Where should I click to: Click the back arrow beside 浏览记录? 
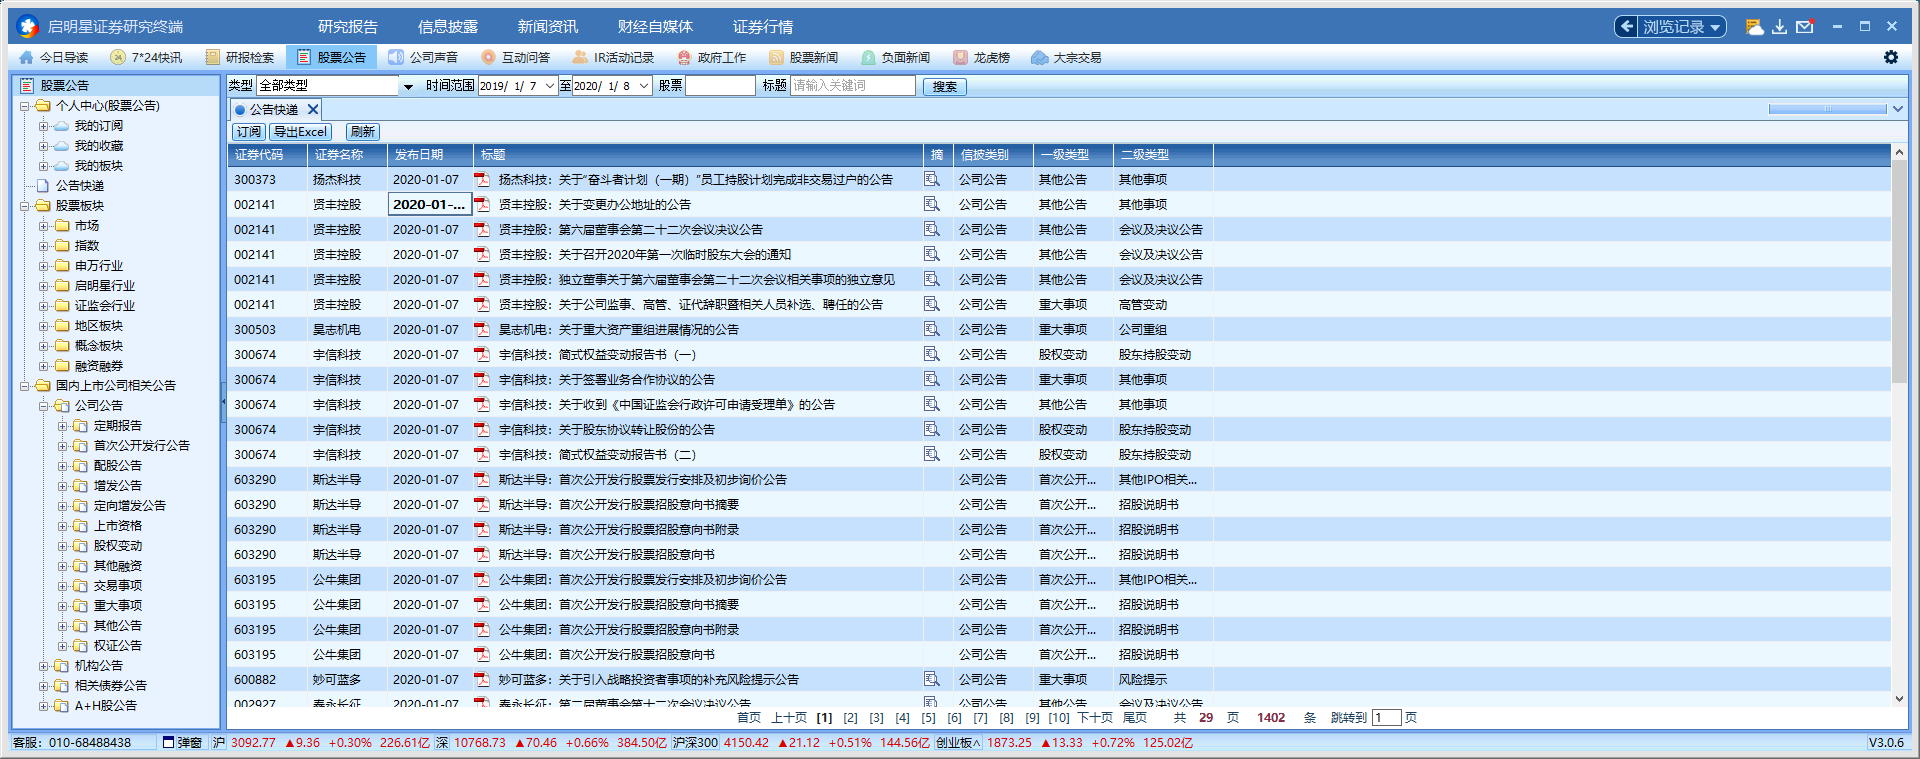click(1627, 27)
